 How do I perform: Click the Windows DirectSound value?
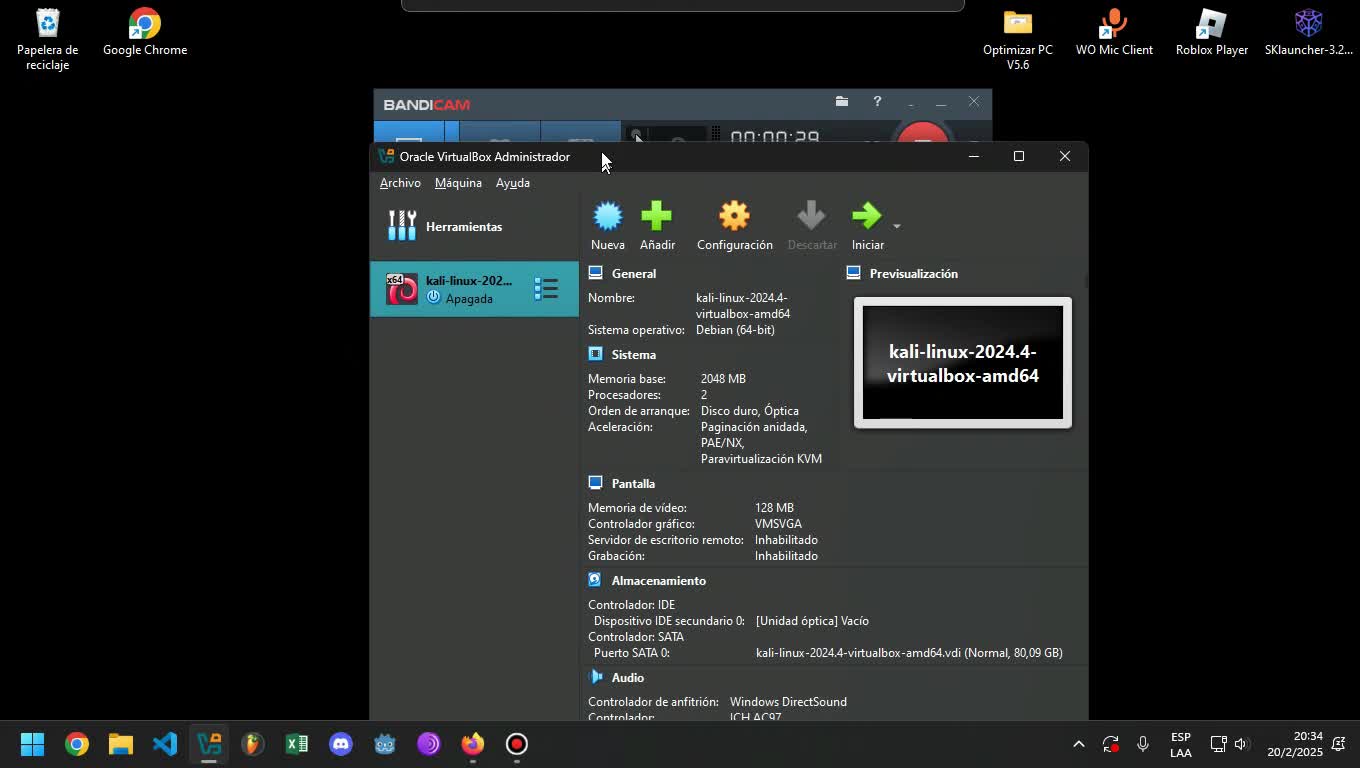788,702
